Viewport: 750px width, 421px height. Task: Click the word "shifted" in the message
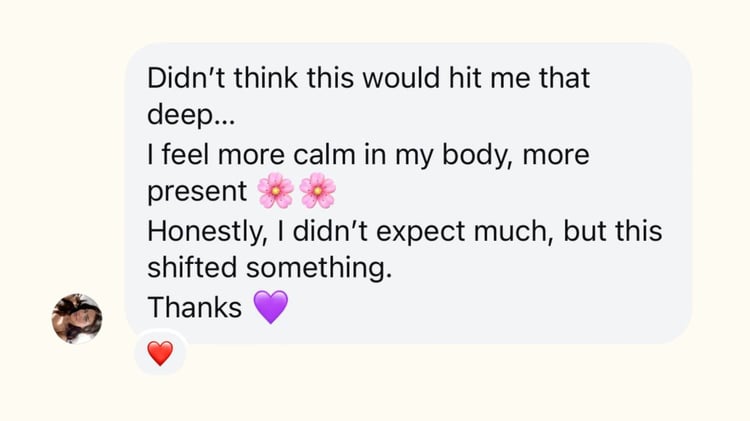[192, 268]
